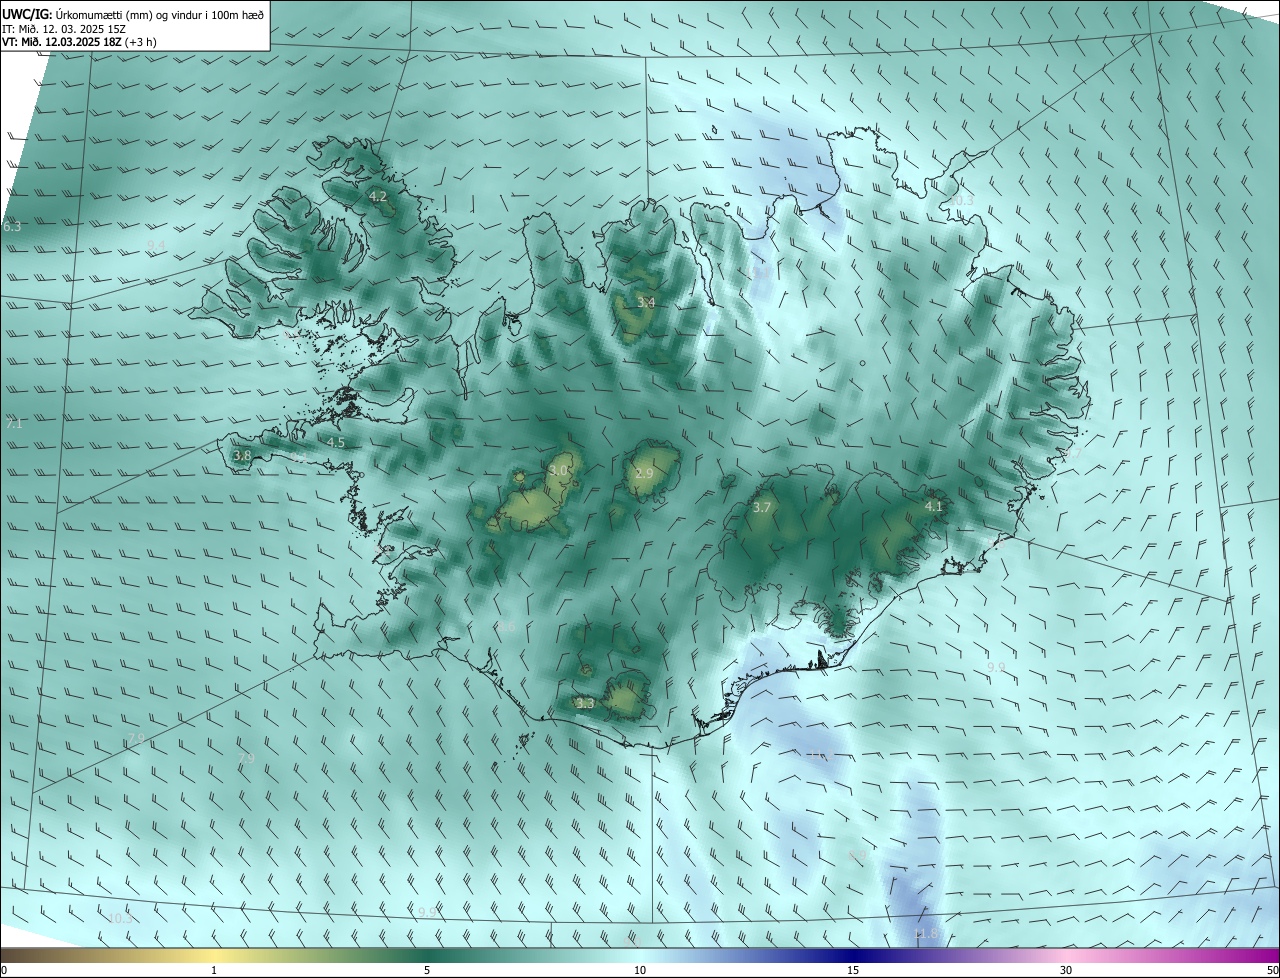The image size is (1280, 978).
Task: Click the 15 tick on color scale
Action: tap(853, 971)
